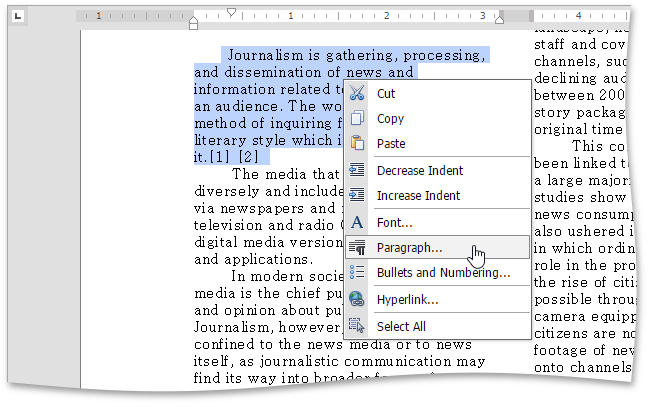Click the right column text 'studies show'
Image resolution: width=650 pixels, height=407 pixels.
point(580,197)
